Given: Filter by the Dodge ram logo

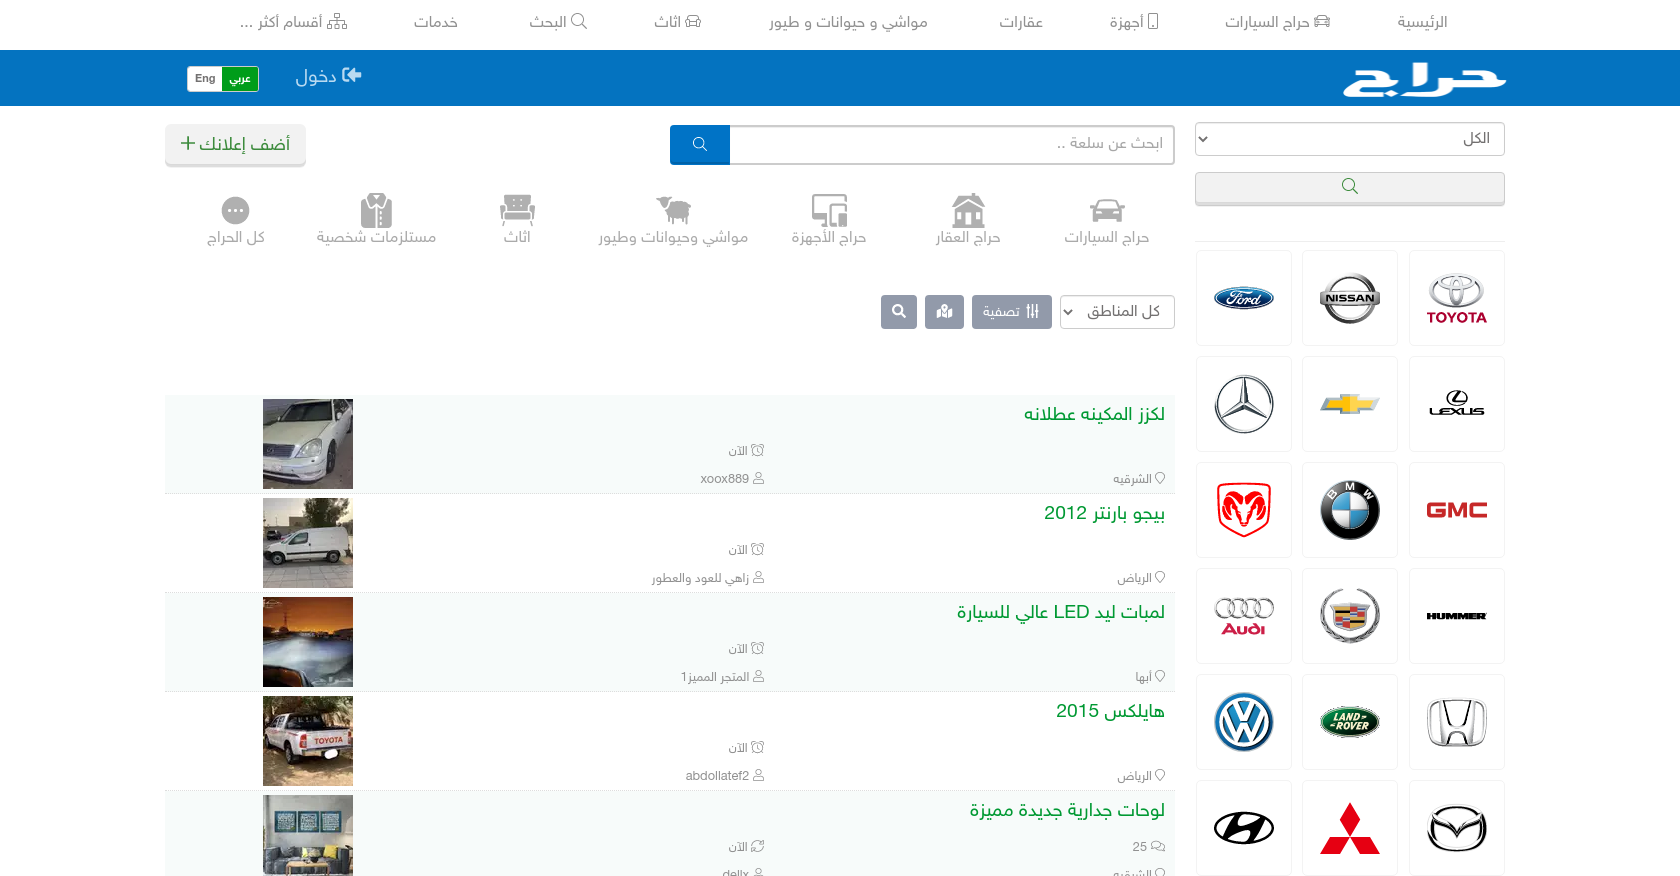Looking at the screenshot, I should point(1244,510).
